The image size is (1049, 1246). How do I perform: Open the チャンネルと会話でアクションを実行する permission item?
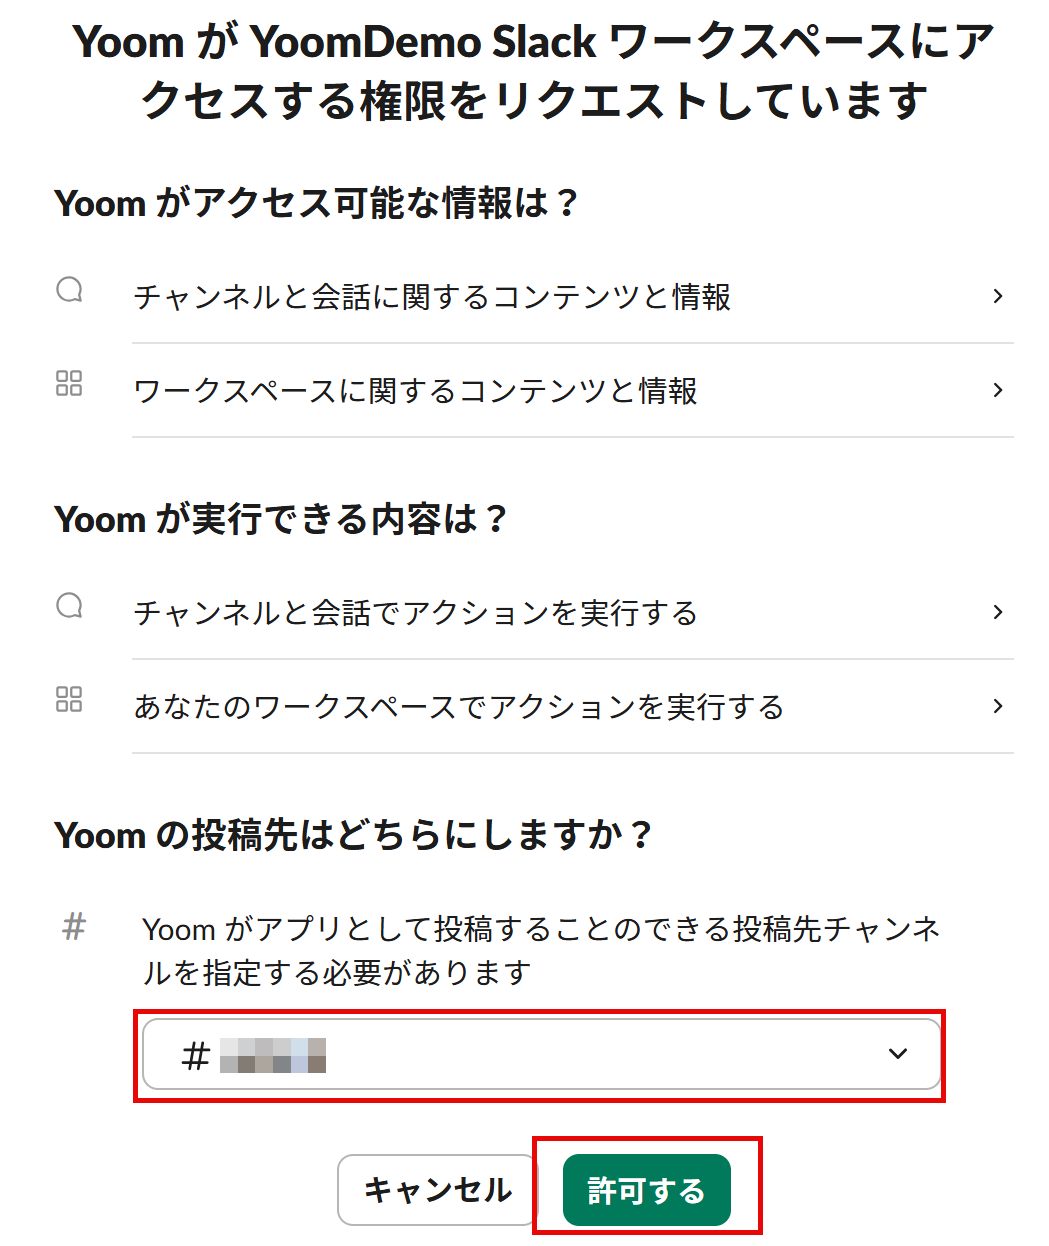tap(415, 613)
